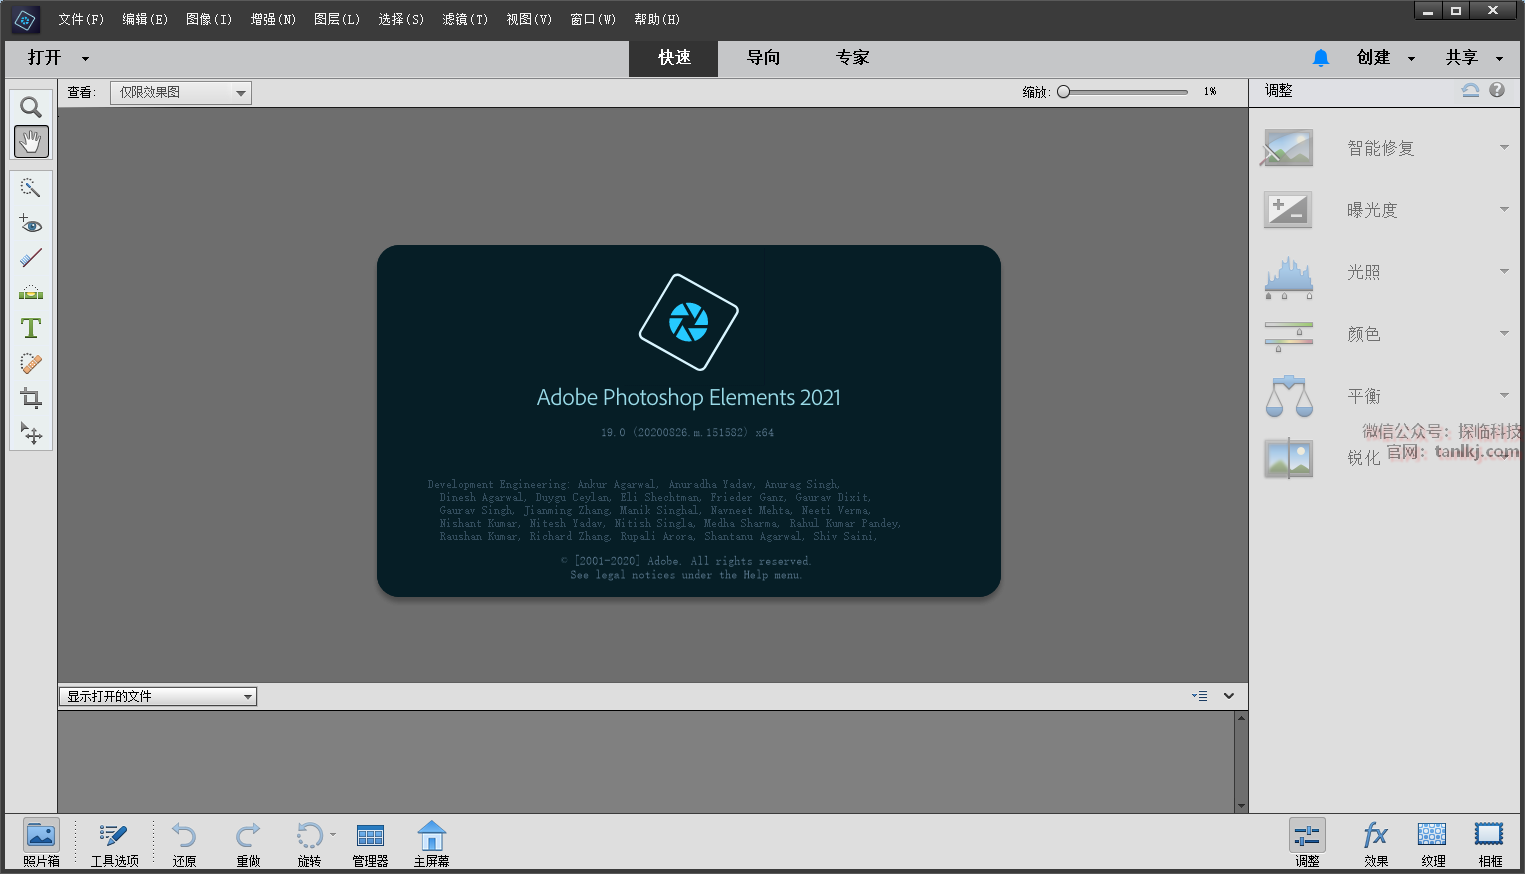
Task: Open the fx effects panel
Action: pyautogui.click(x=1375, y=842)
